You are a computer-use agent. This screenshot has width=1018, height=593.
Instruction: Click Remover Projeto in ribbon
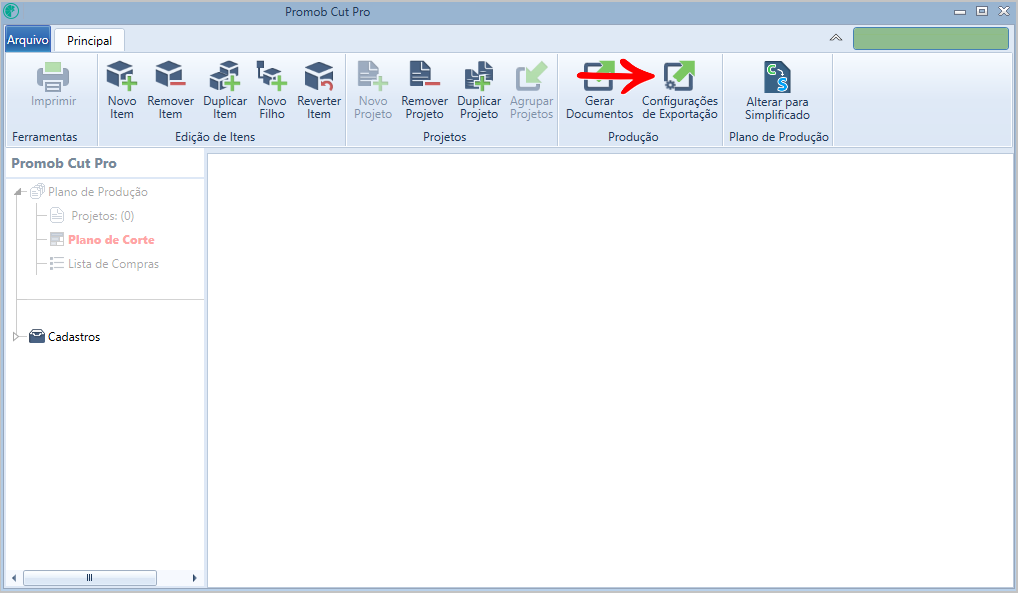point(425,90)
